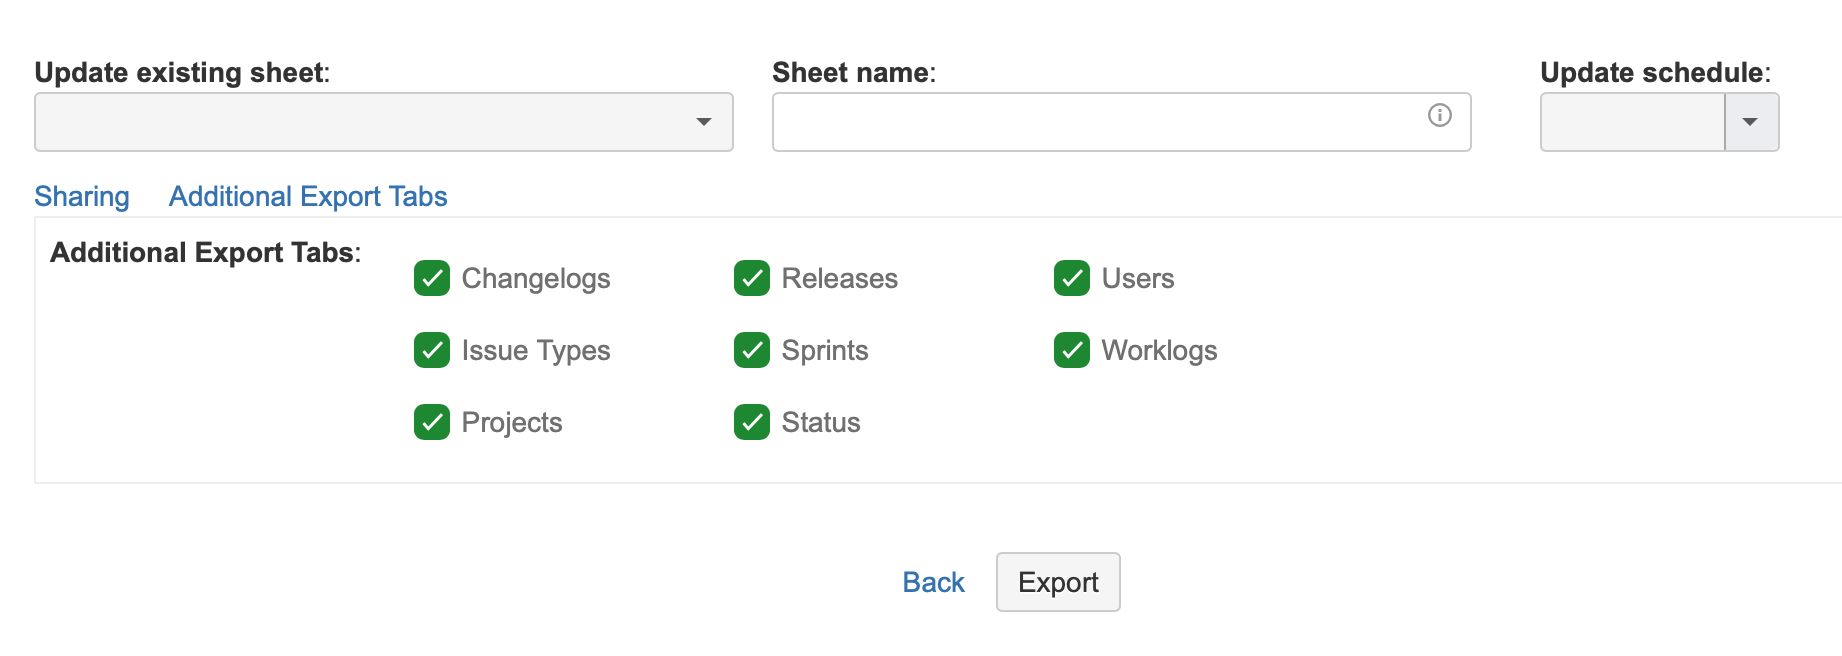Image resolution: width=1842 pixels, height=656 pixels.
Task: Disable the Worklogs checkbox
Action: click(x=1072, y=351)
